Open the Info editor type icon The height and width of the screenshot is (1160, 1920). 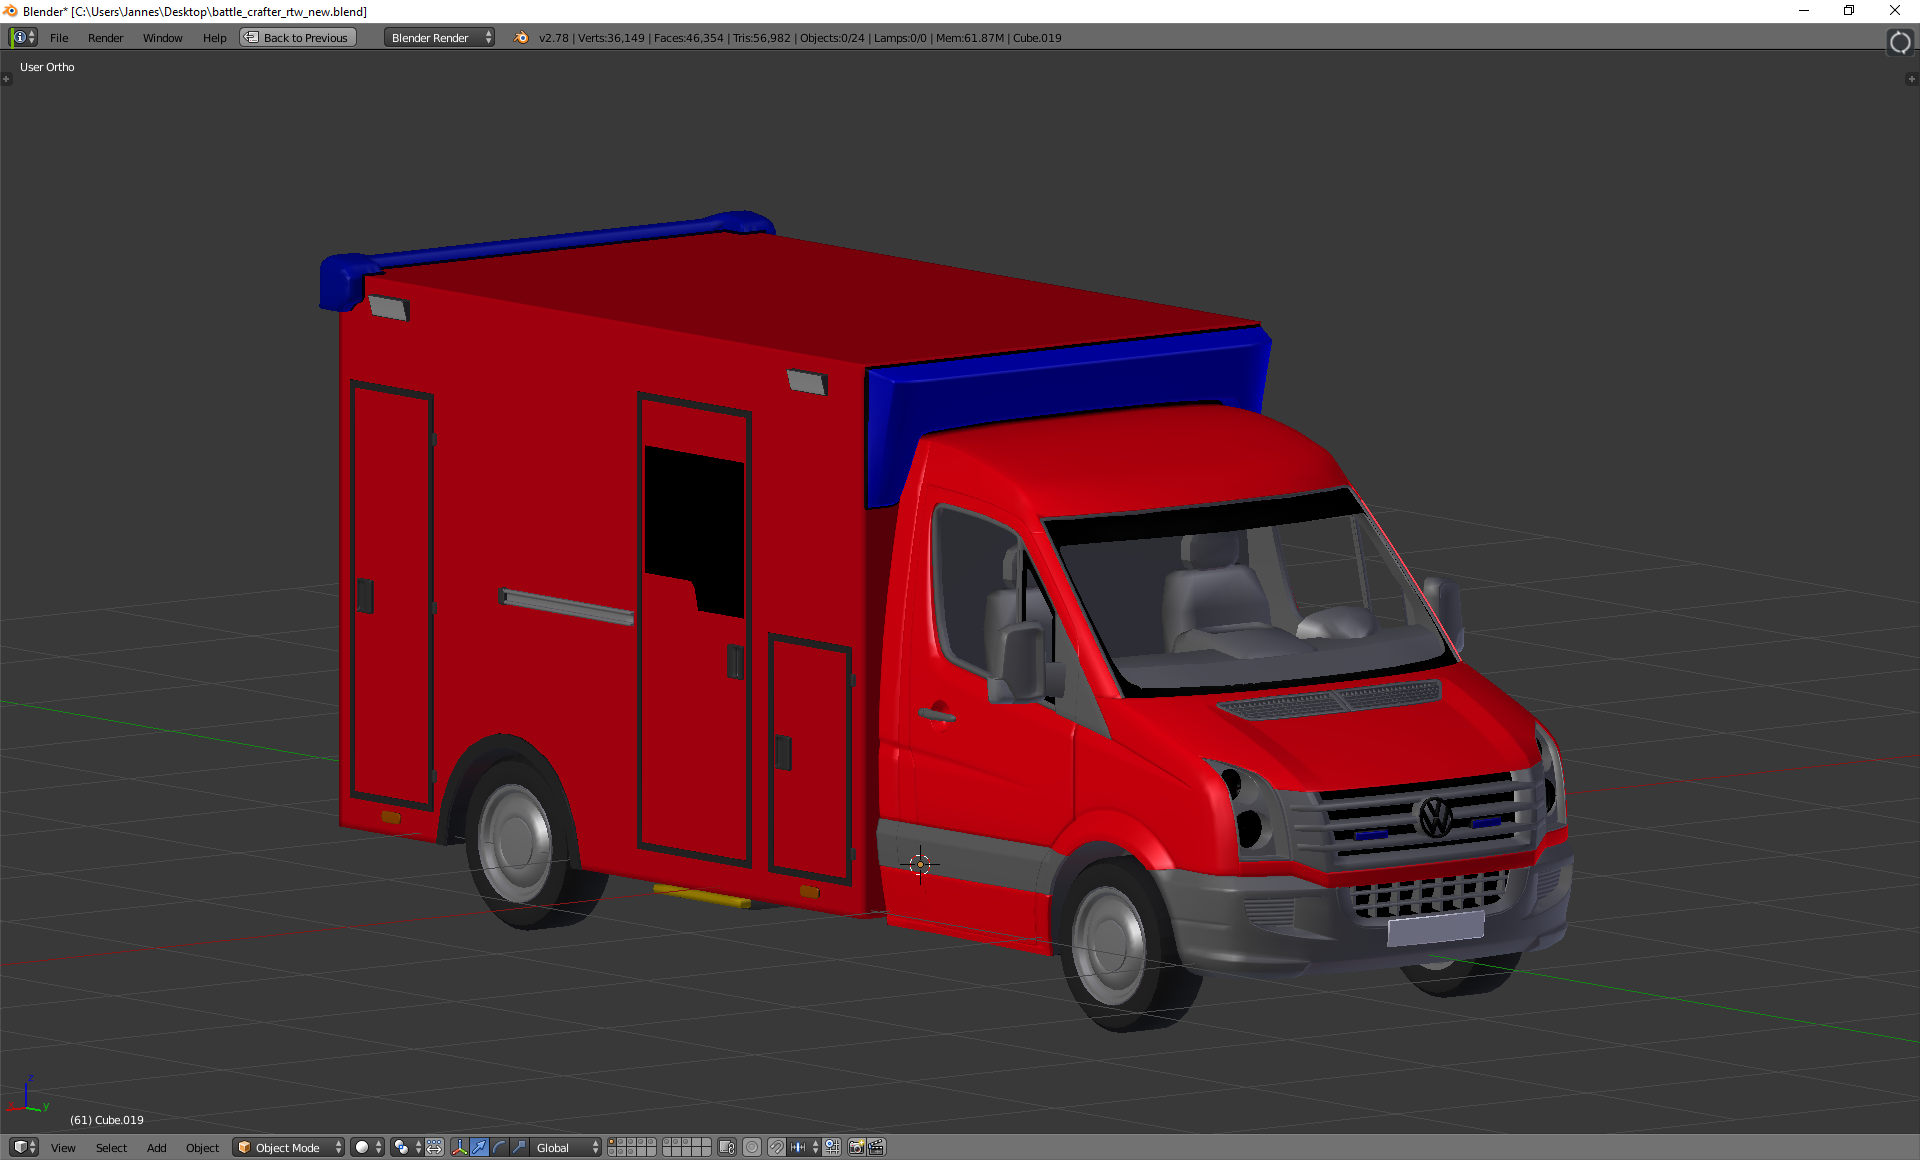[23, 38]
